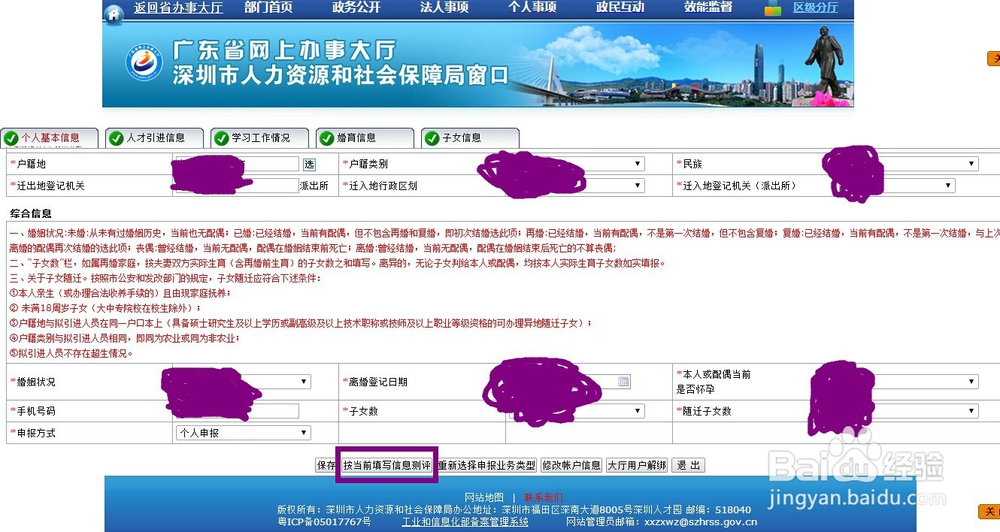
Task: Click the 退出 button
Action: pos(689,466)
